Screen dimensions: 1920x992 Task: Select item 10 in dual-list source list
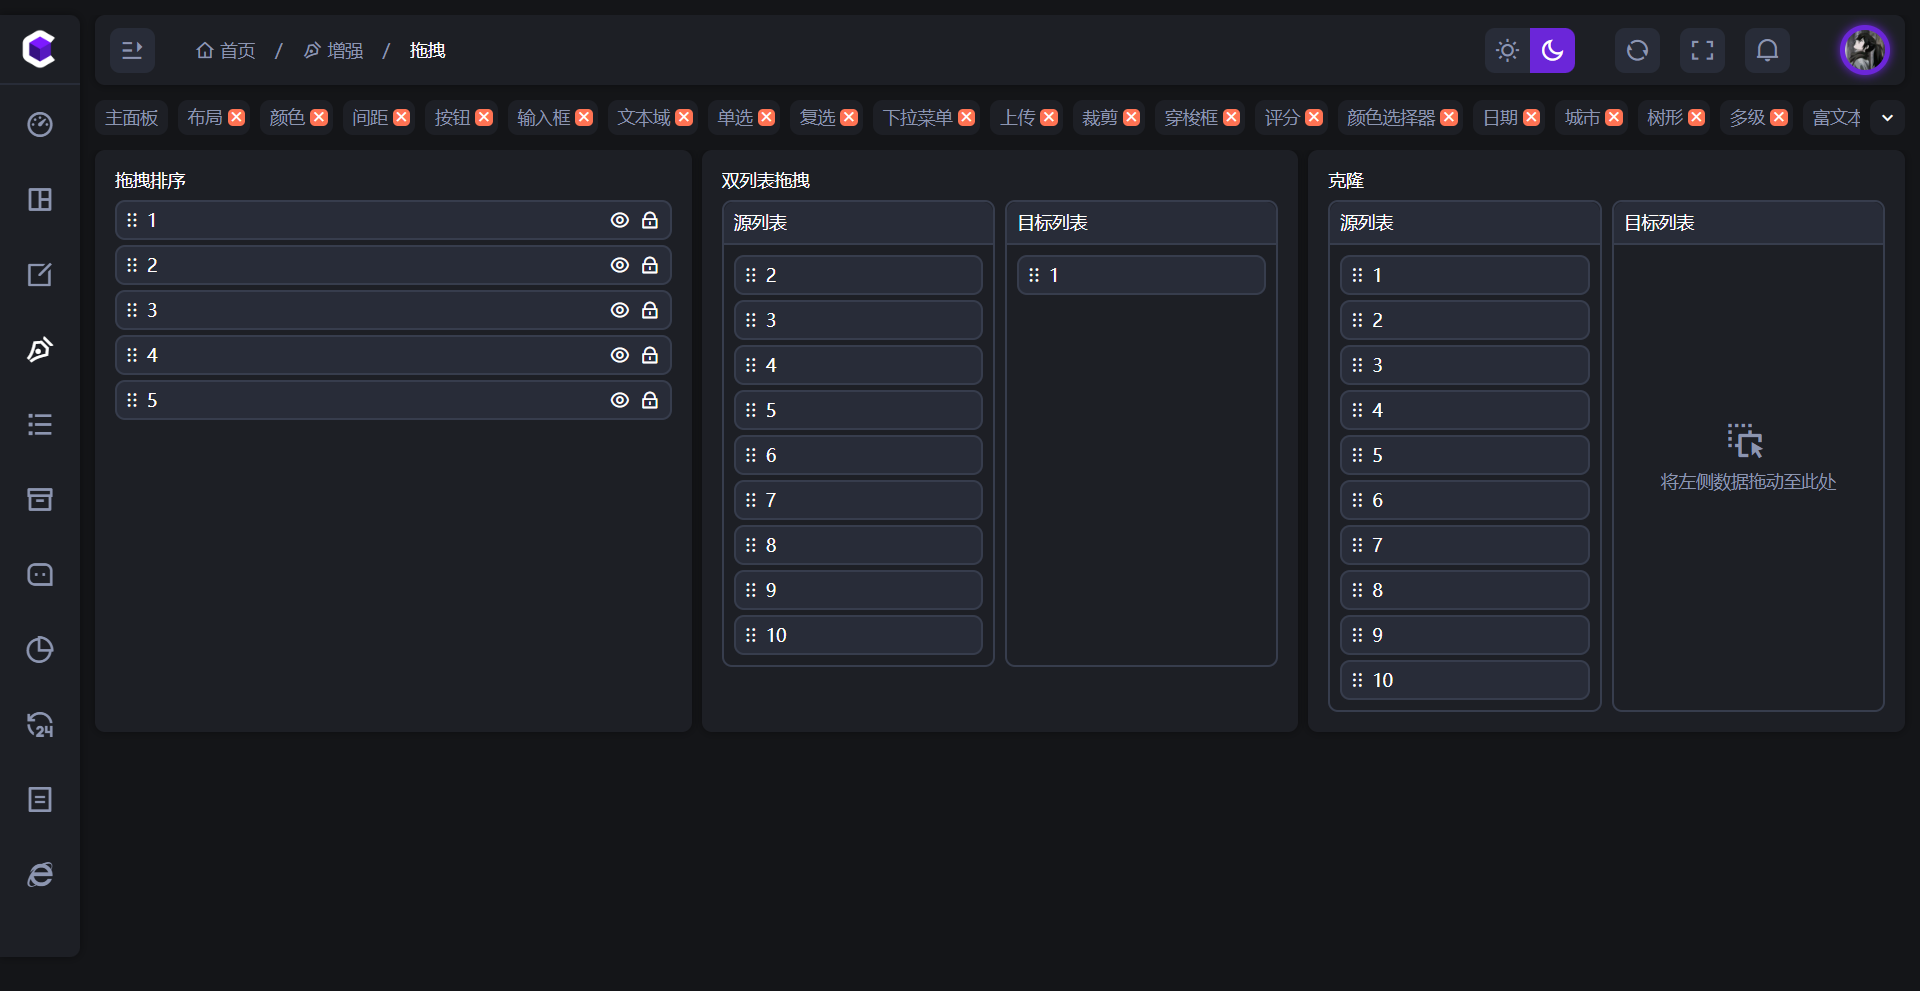pos(858,635)
